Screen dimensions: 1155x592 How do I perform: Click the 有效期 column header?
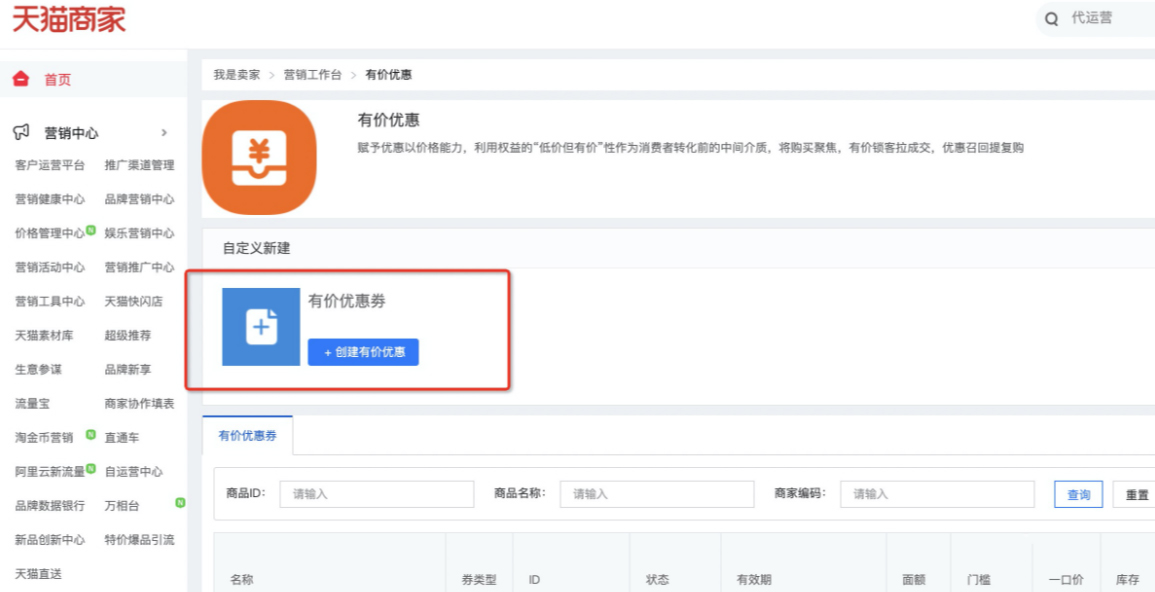(754, 580)
